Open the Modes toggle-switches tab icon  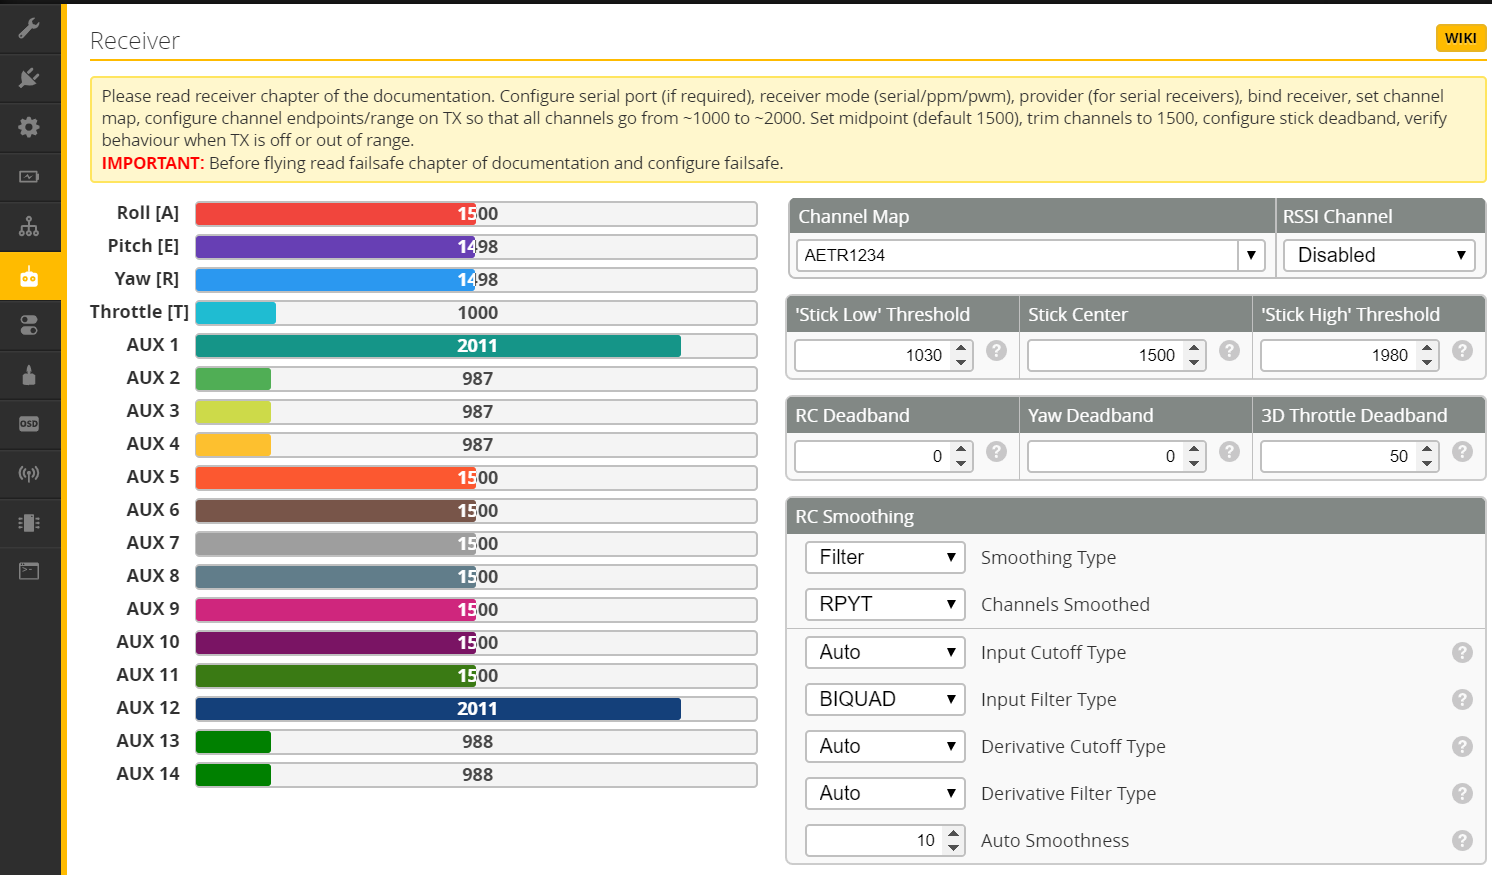(x=29, y=326)
